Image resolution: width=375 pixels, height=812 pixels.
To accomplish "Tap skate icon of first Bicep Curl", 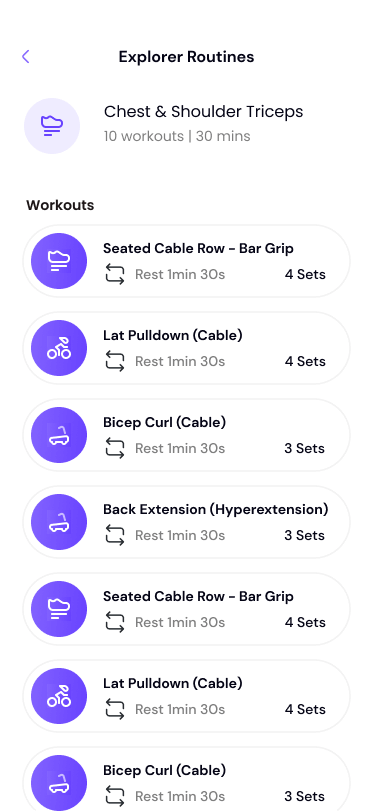I will (59, 435).
